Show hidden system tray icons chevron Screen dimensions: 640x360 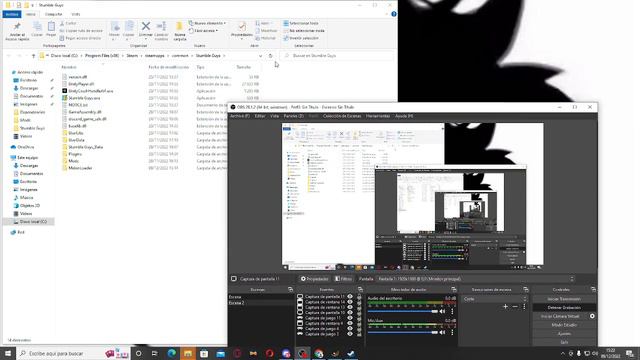(x=563, y=353)
